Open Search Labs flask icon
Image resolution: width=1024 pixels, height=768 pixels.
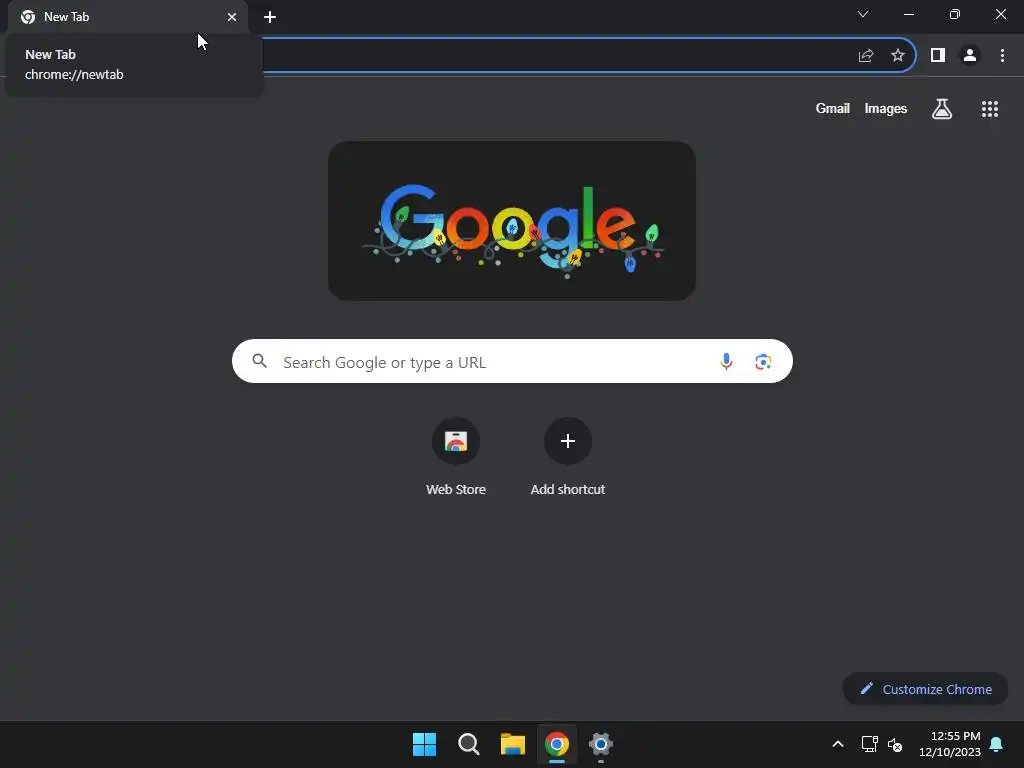[942, 109]
